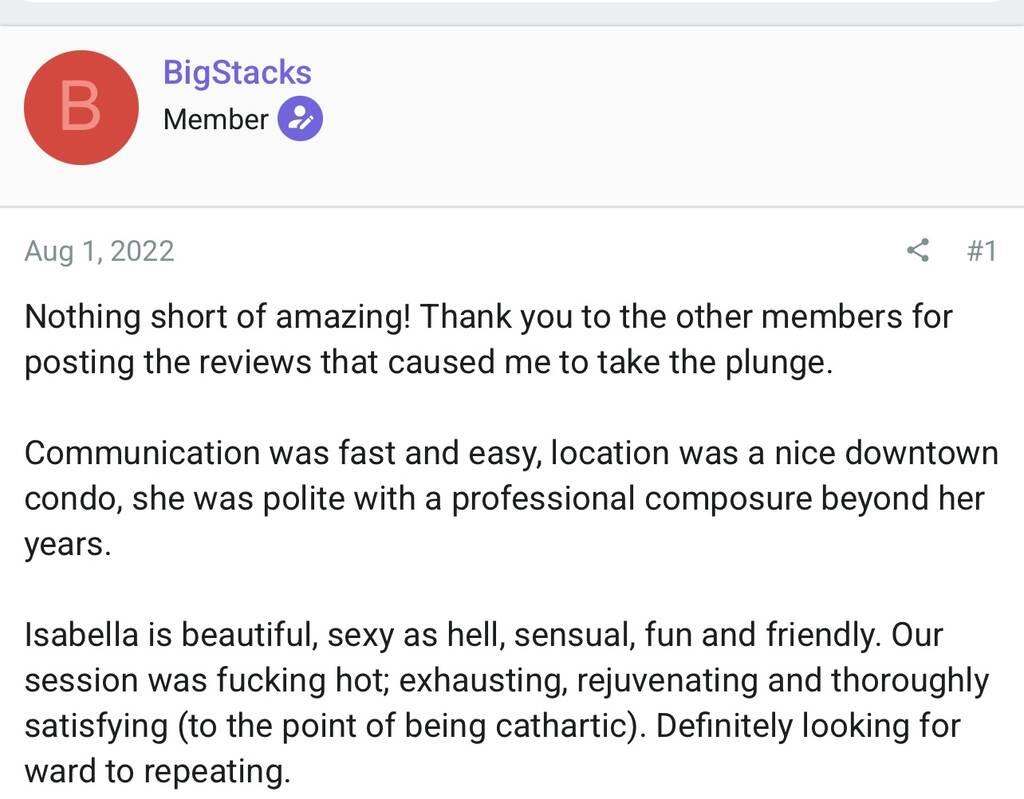Click the phrase "Definitely looking for"

pyautogui.click(x=808, y=725)
